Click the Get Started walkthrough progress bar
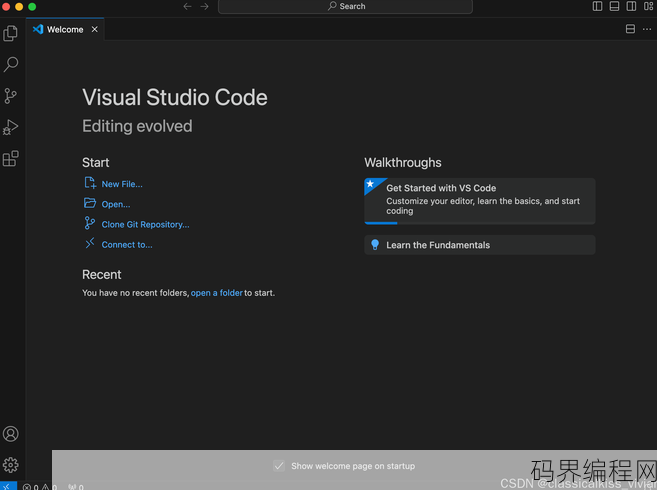 pos(480,223)
